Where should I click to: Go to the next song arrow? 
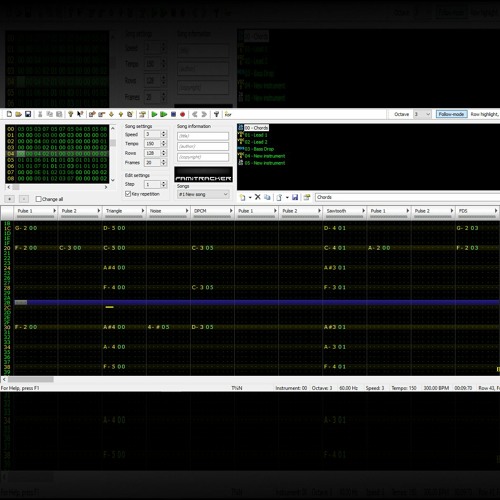tap(204, 114)
